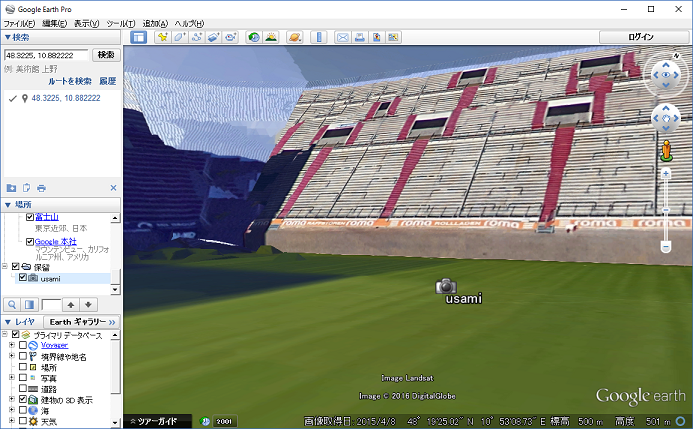Image resolution: width=693 pixels, height=429 pixels.
Task: Enable the 道路 layer checkbox
Action: click(23, 389)
